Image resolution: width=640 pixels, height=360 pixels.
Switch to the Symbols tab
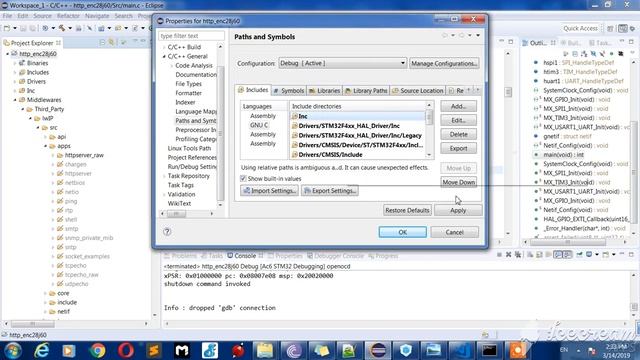[289, 91]
